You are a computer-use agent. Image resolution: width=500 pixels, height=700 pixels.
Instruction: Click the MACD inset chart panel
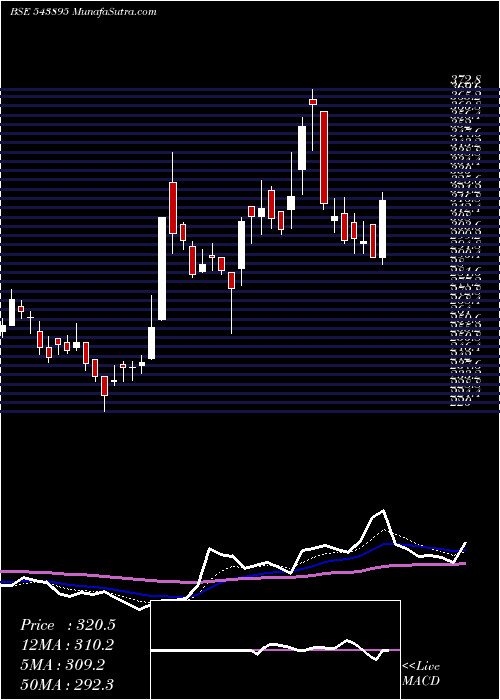pos(275,650)
